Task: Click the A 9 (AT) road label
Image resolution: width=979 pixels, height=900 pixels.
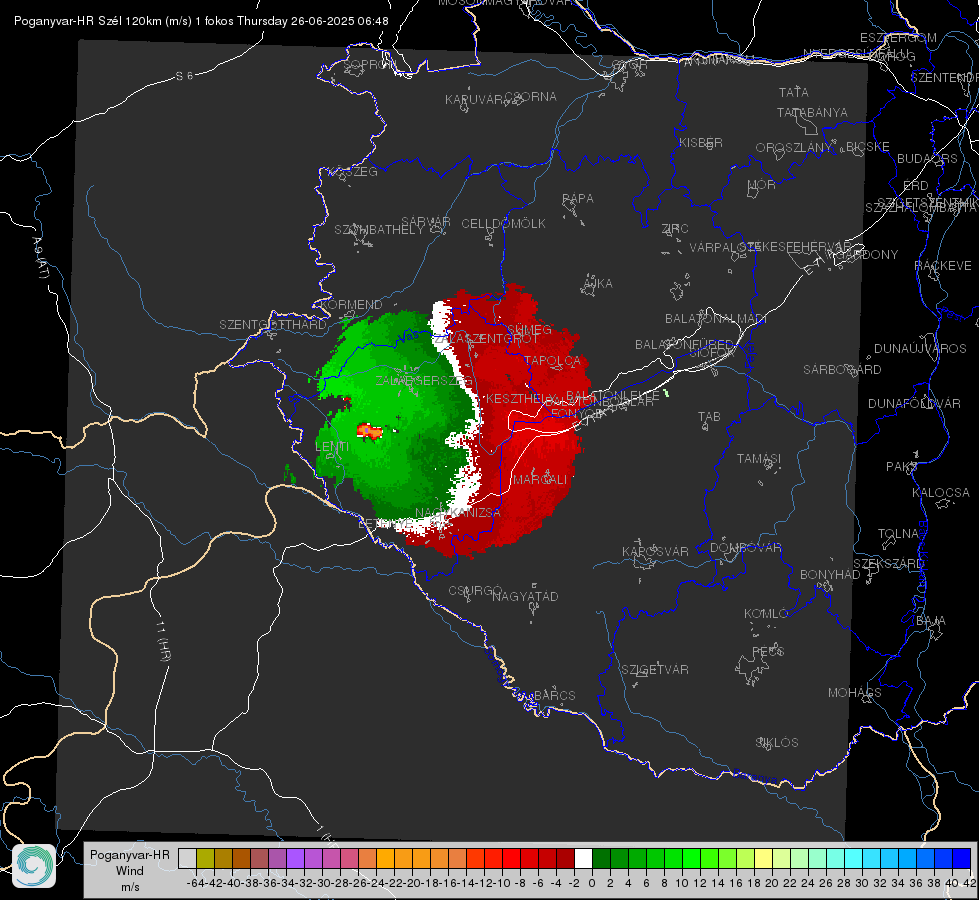Action: [39, 258]
